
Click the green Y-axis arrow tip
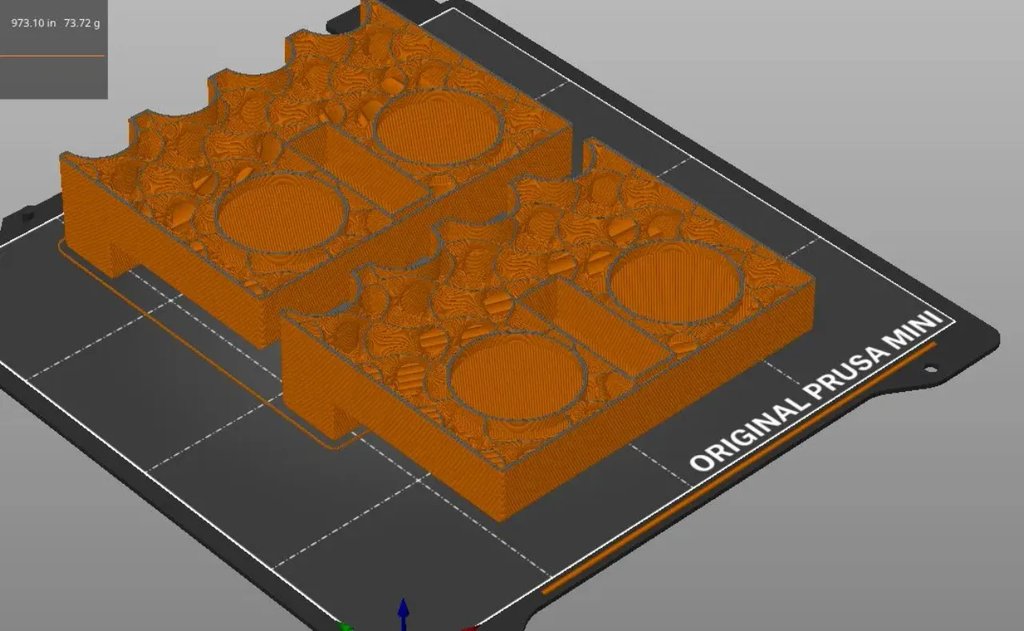pyautogui.click(x=345, y=627)
